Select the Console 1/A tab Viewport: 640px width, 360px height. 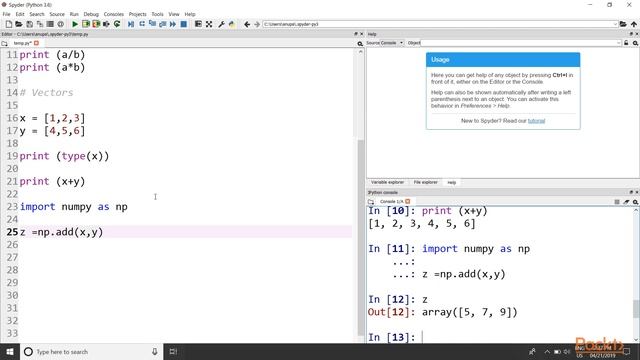[391, 202]
